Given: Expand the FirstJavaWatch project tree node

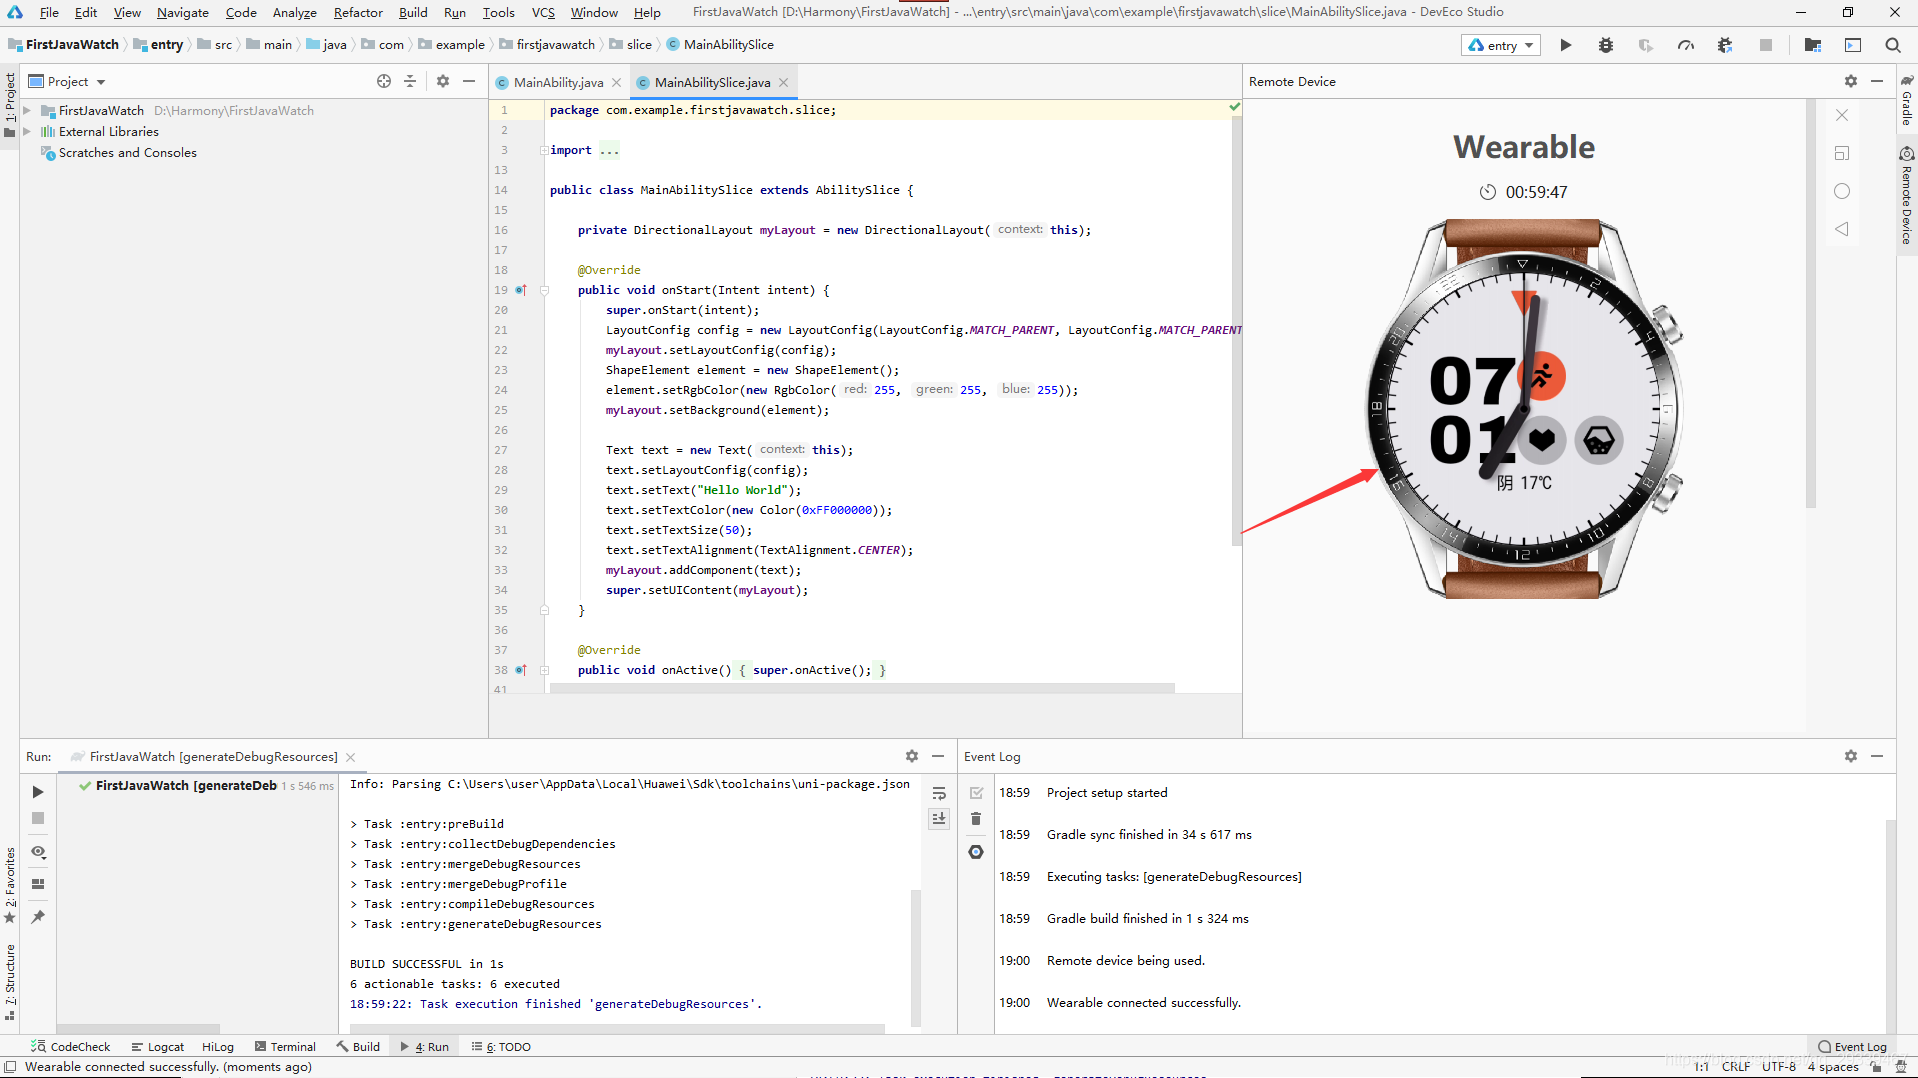Looking at the screenshot, I should point(27,111).
